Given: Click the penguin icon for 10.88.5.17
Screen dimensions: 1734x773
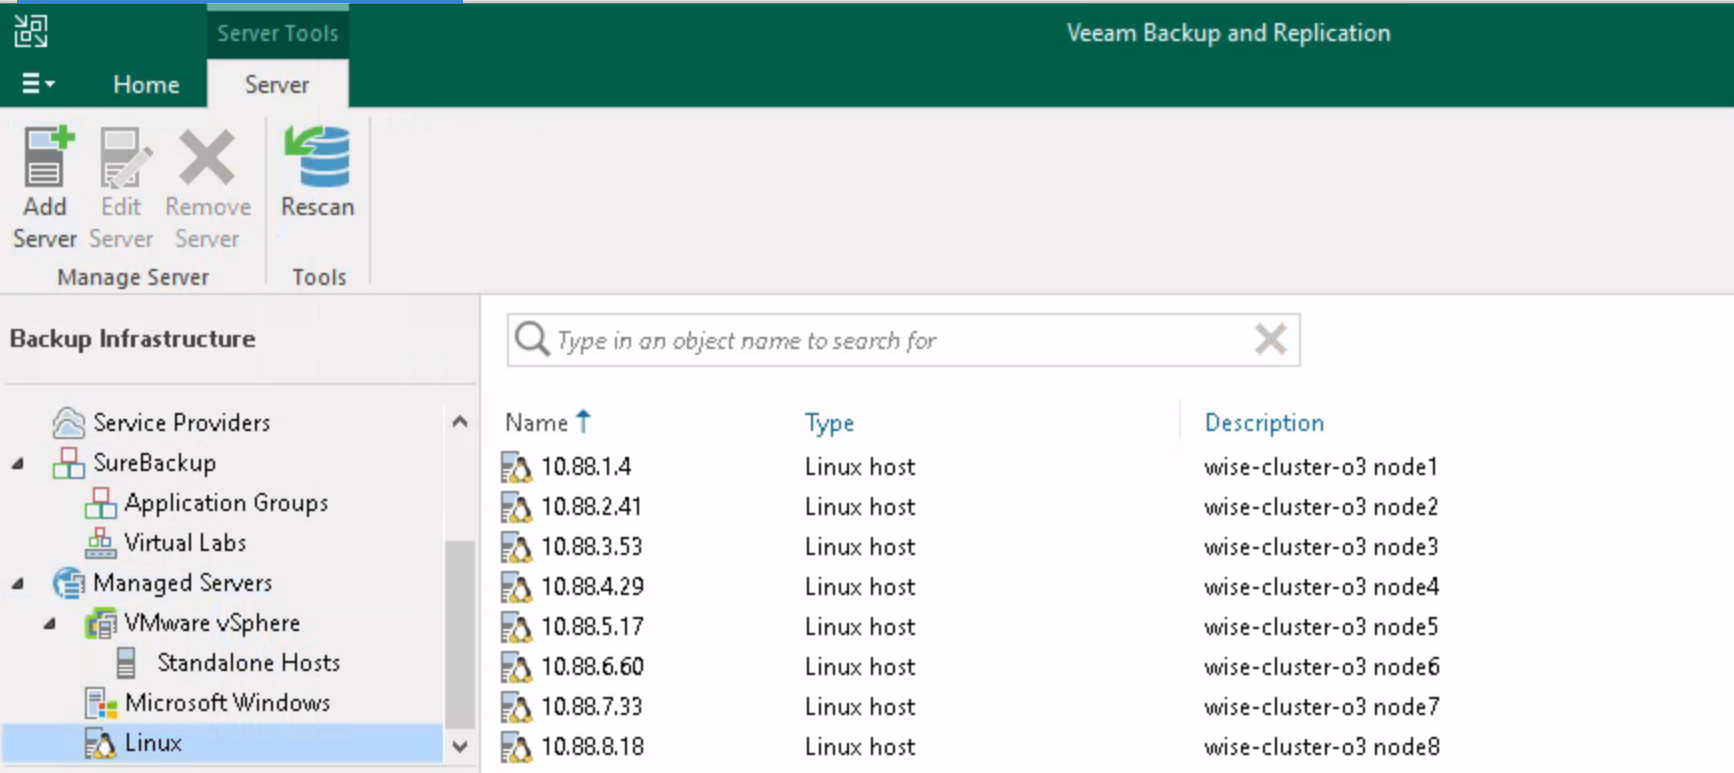Looking at the screenshot, I should 516,627.
